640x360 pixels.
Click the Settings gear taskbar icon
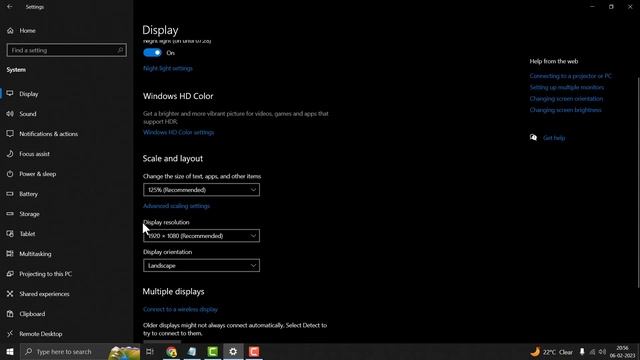point(233,351)
